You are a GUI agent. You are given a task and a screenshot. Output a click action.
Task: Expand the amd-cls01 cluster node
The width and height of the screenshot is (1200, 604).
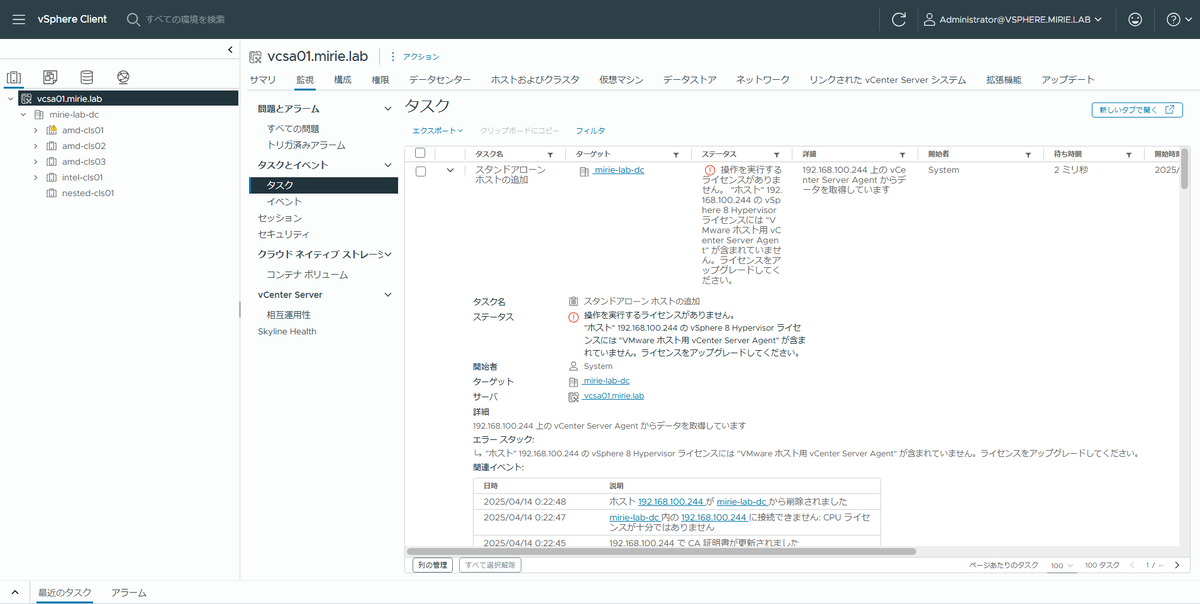point(36,130)
